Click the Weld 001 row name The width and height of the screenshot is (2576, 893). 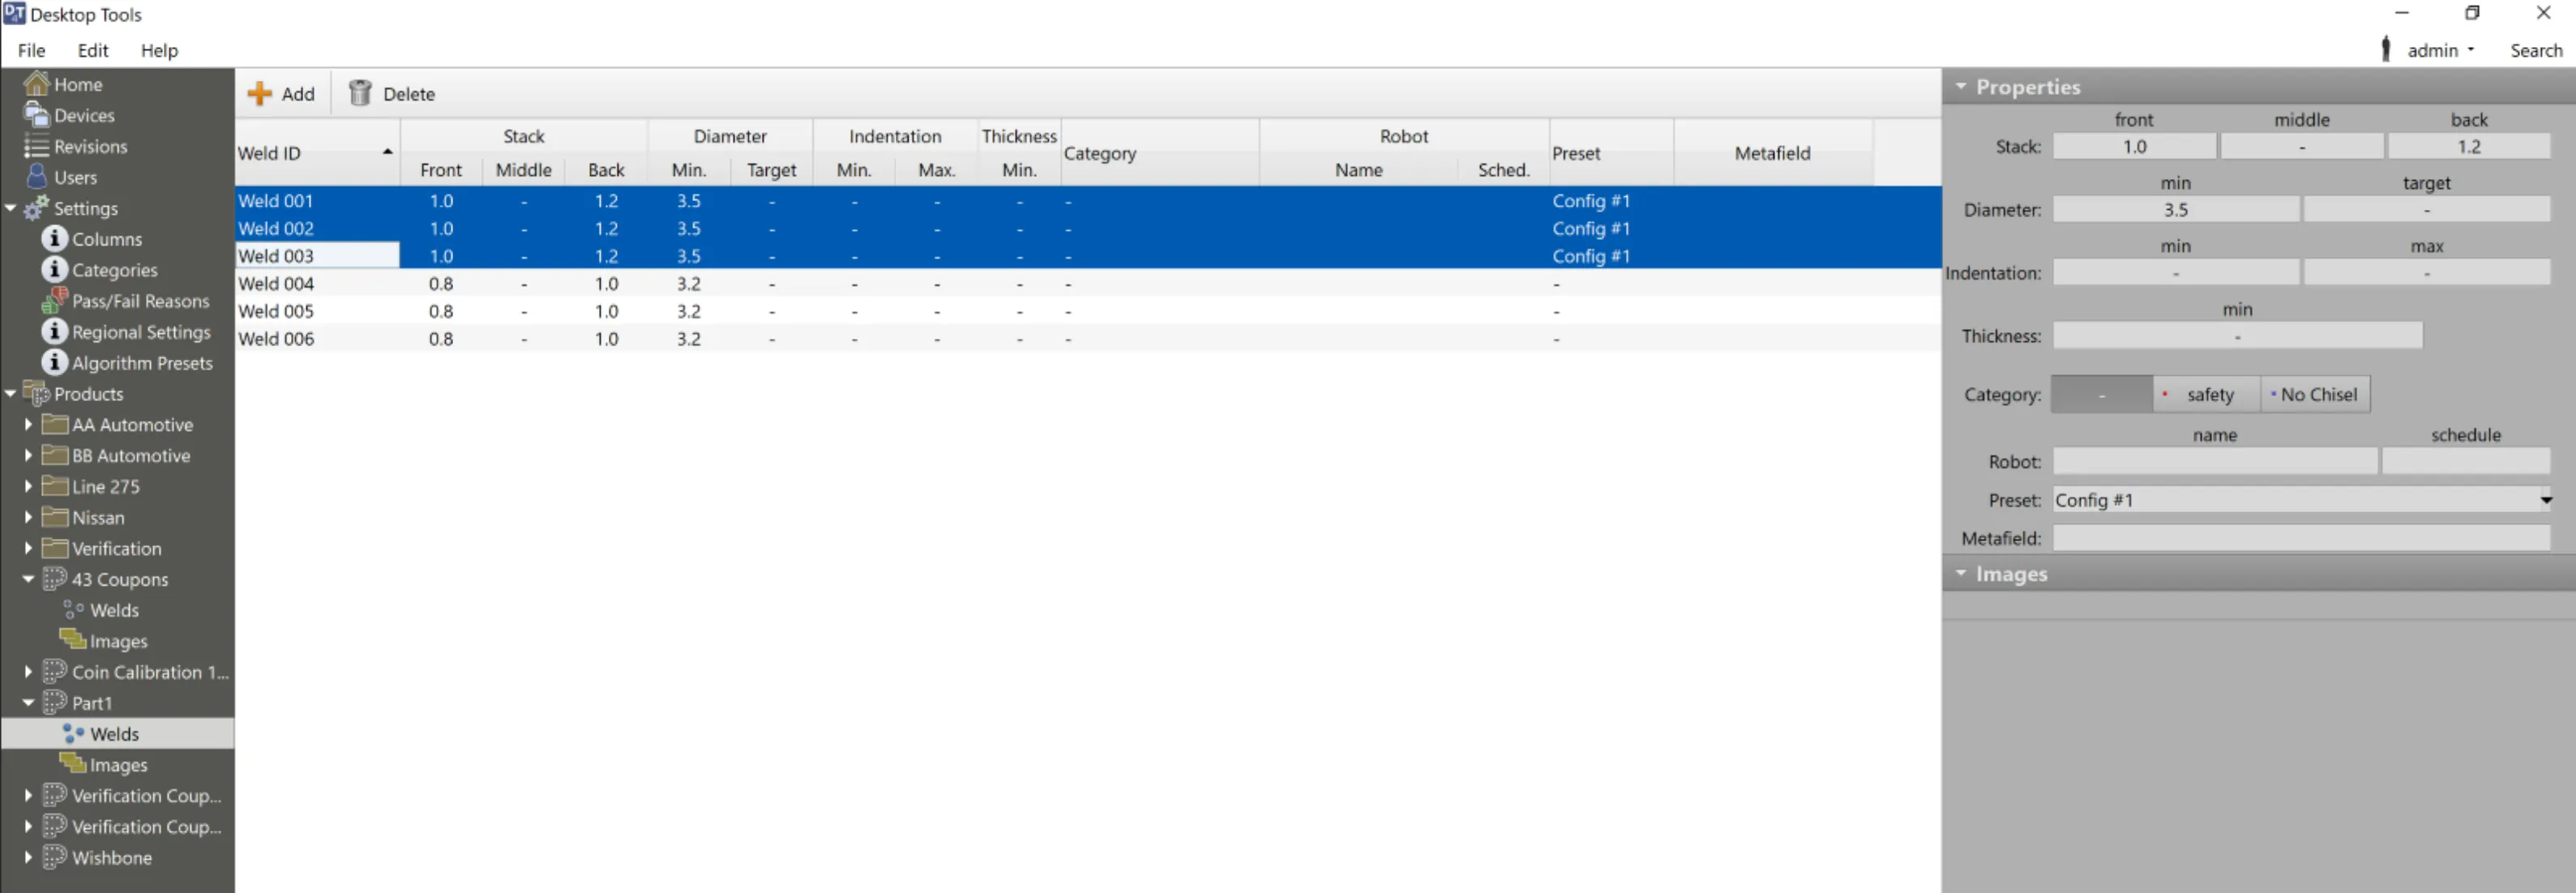276,201
